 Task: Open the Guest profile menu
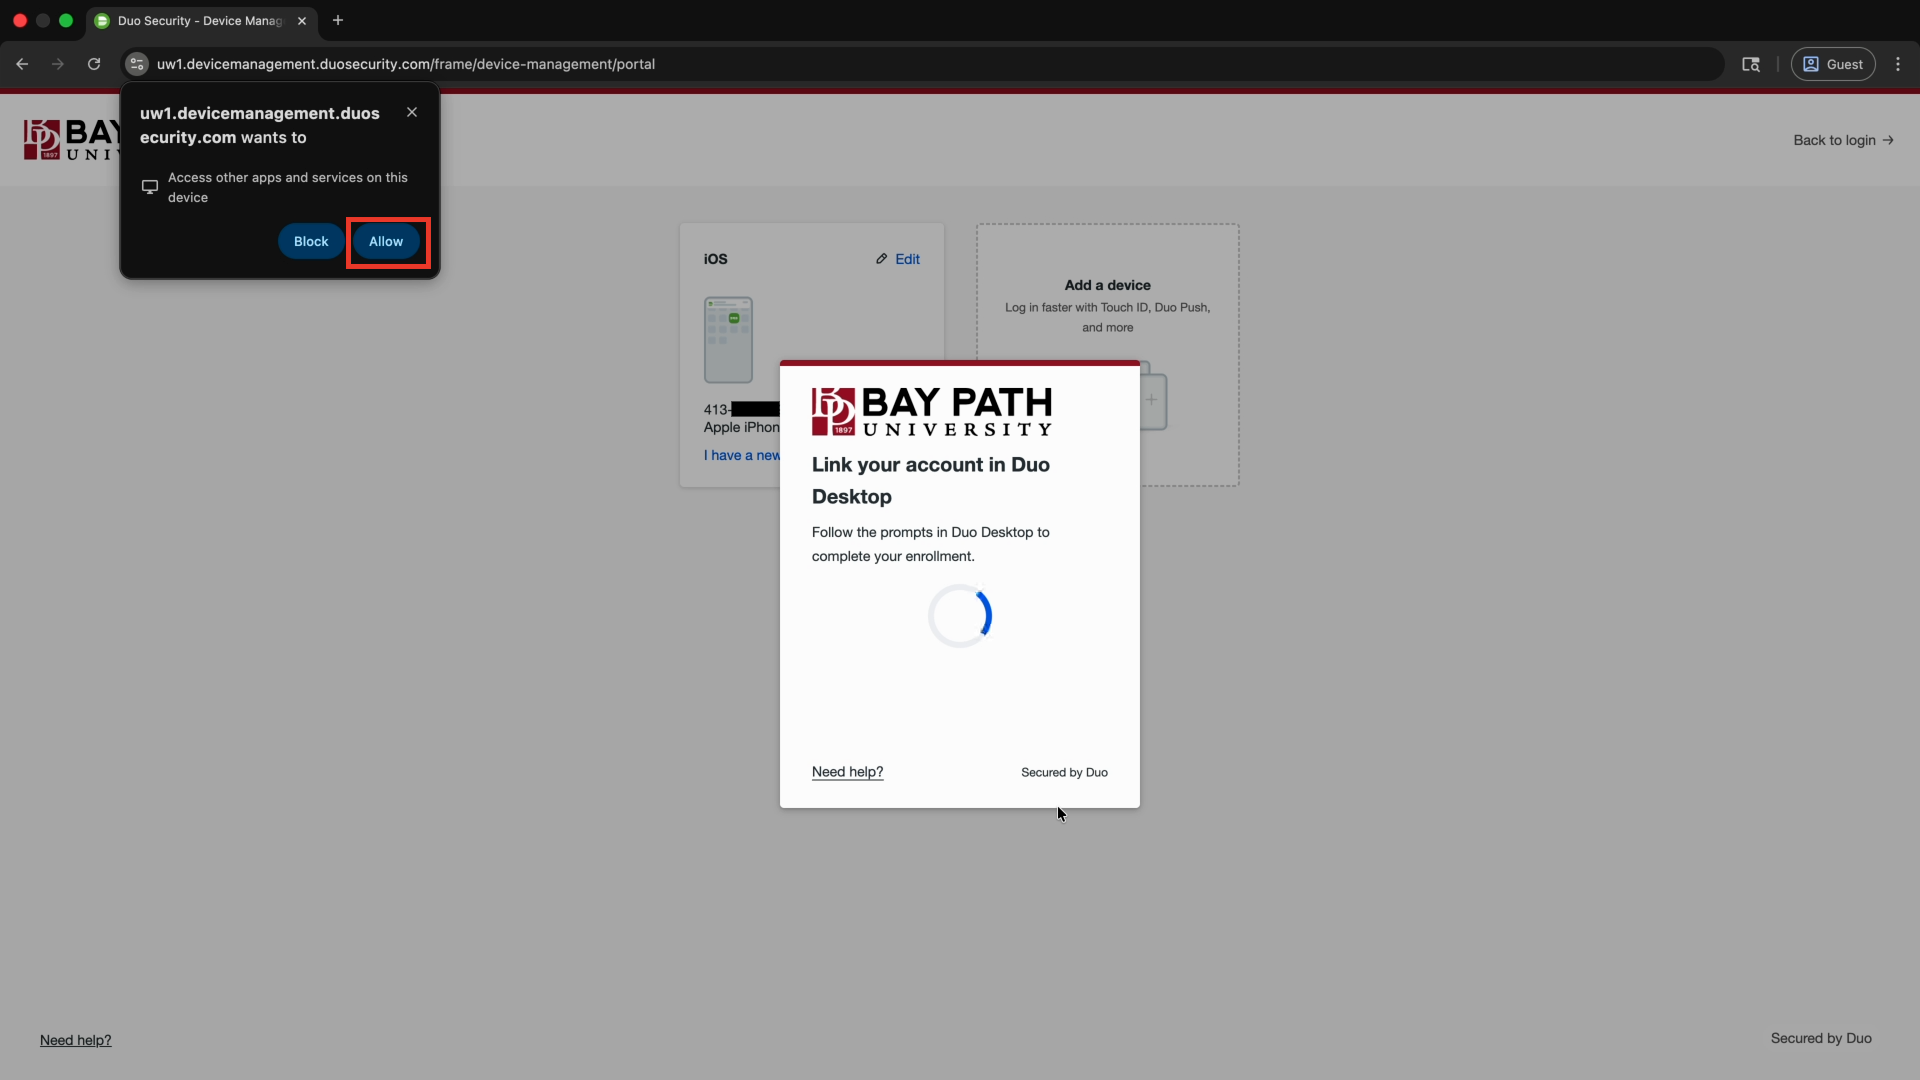click(x=1833, y=64)
